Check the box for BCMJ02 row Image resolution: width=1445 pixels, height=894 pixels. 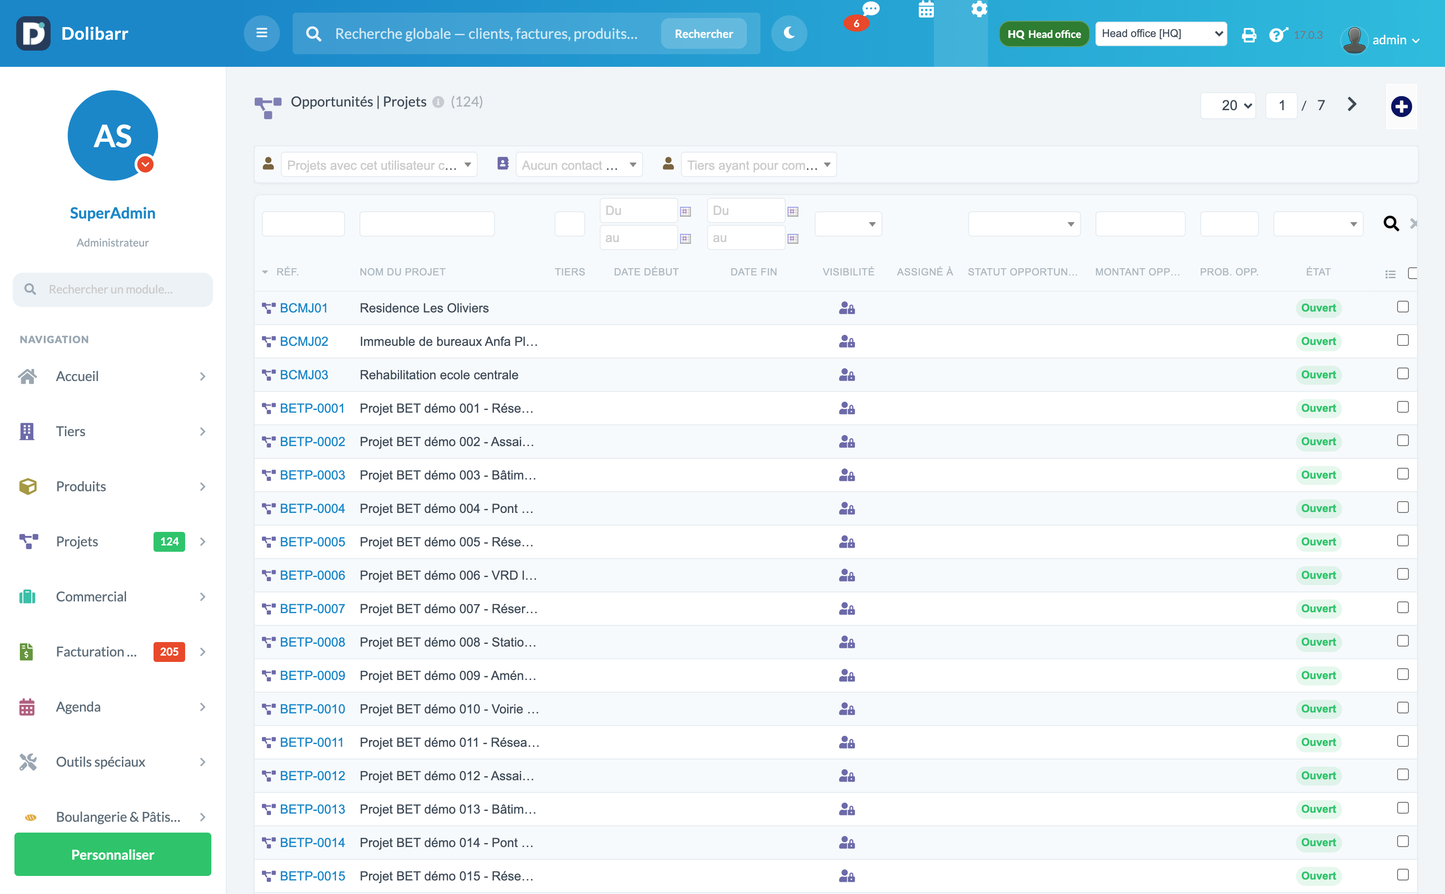[1403, 340]
